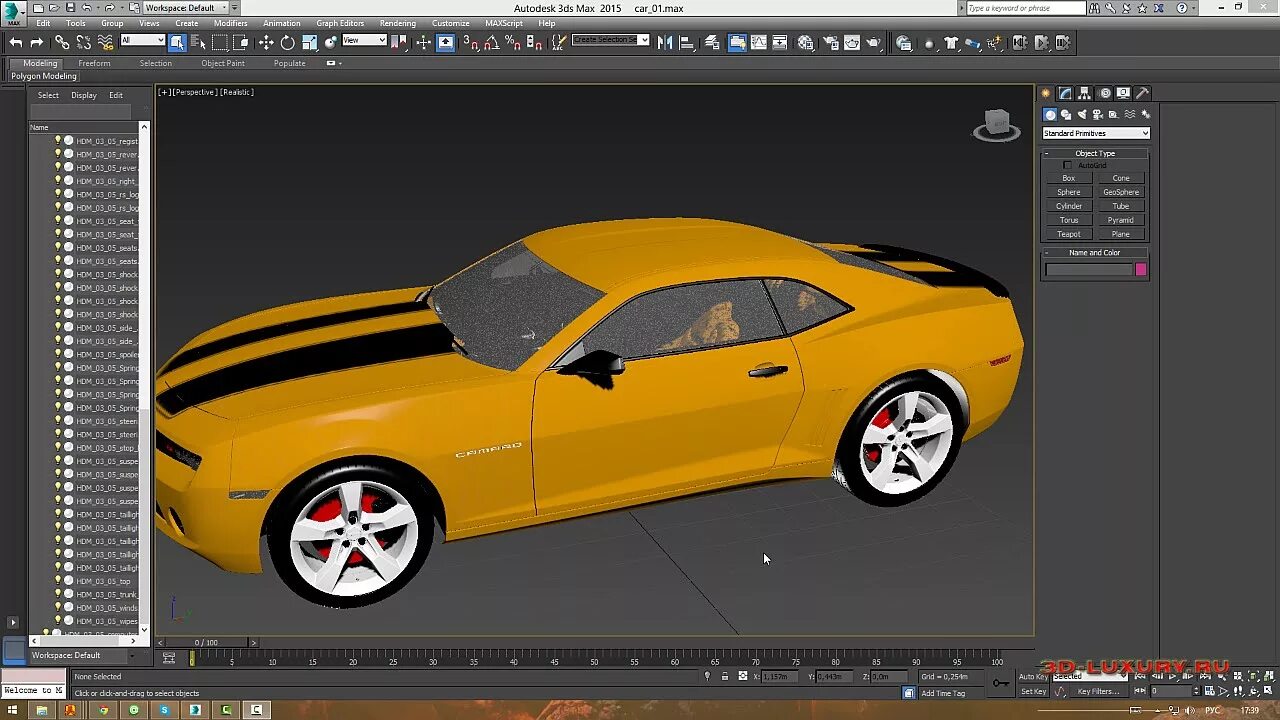Open the Standard Primitives dropdown

tap(1096, 133)
